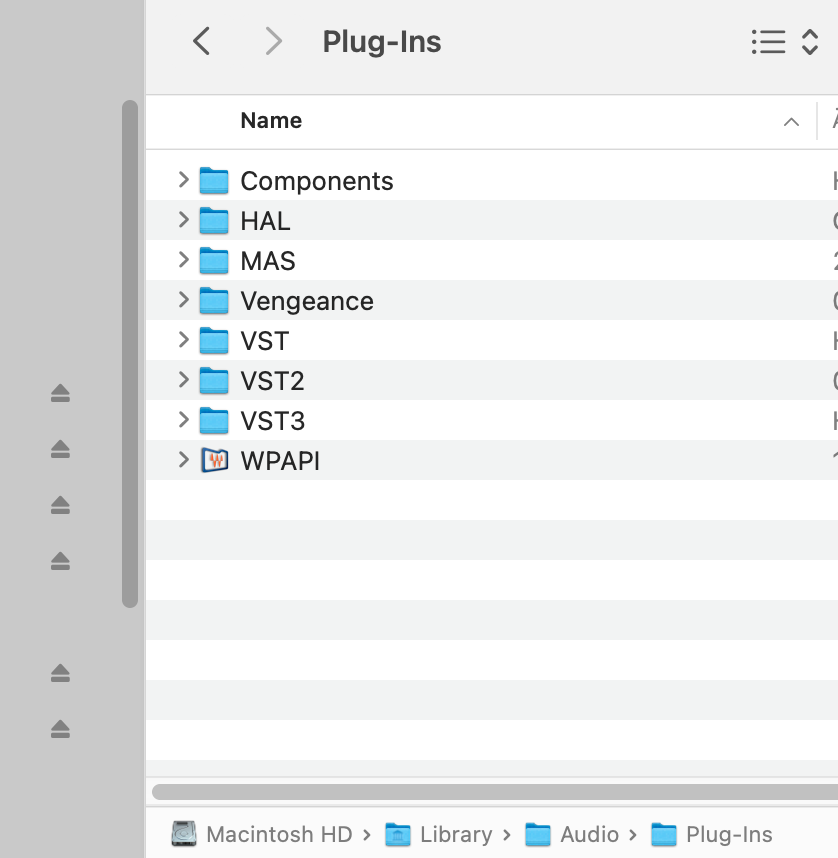Click the Audio folder icon in path bar
This screenshot has width=838, height=858.
[x=538, y=834]
